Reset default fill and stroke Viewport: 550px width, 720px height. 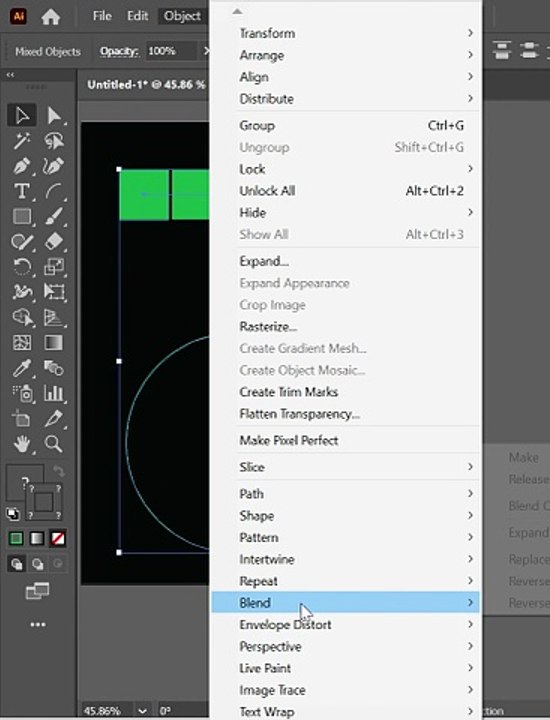[x=13, y=514]
